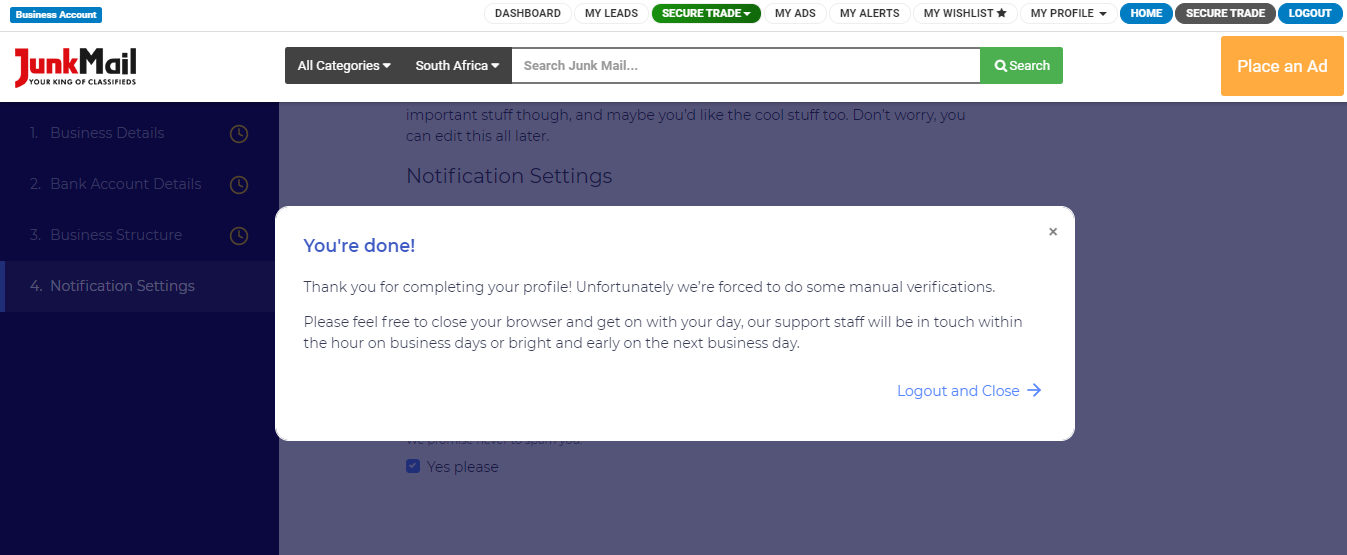
Task: Open the South Africa location dropdown
Action: coord(457,66)
